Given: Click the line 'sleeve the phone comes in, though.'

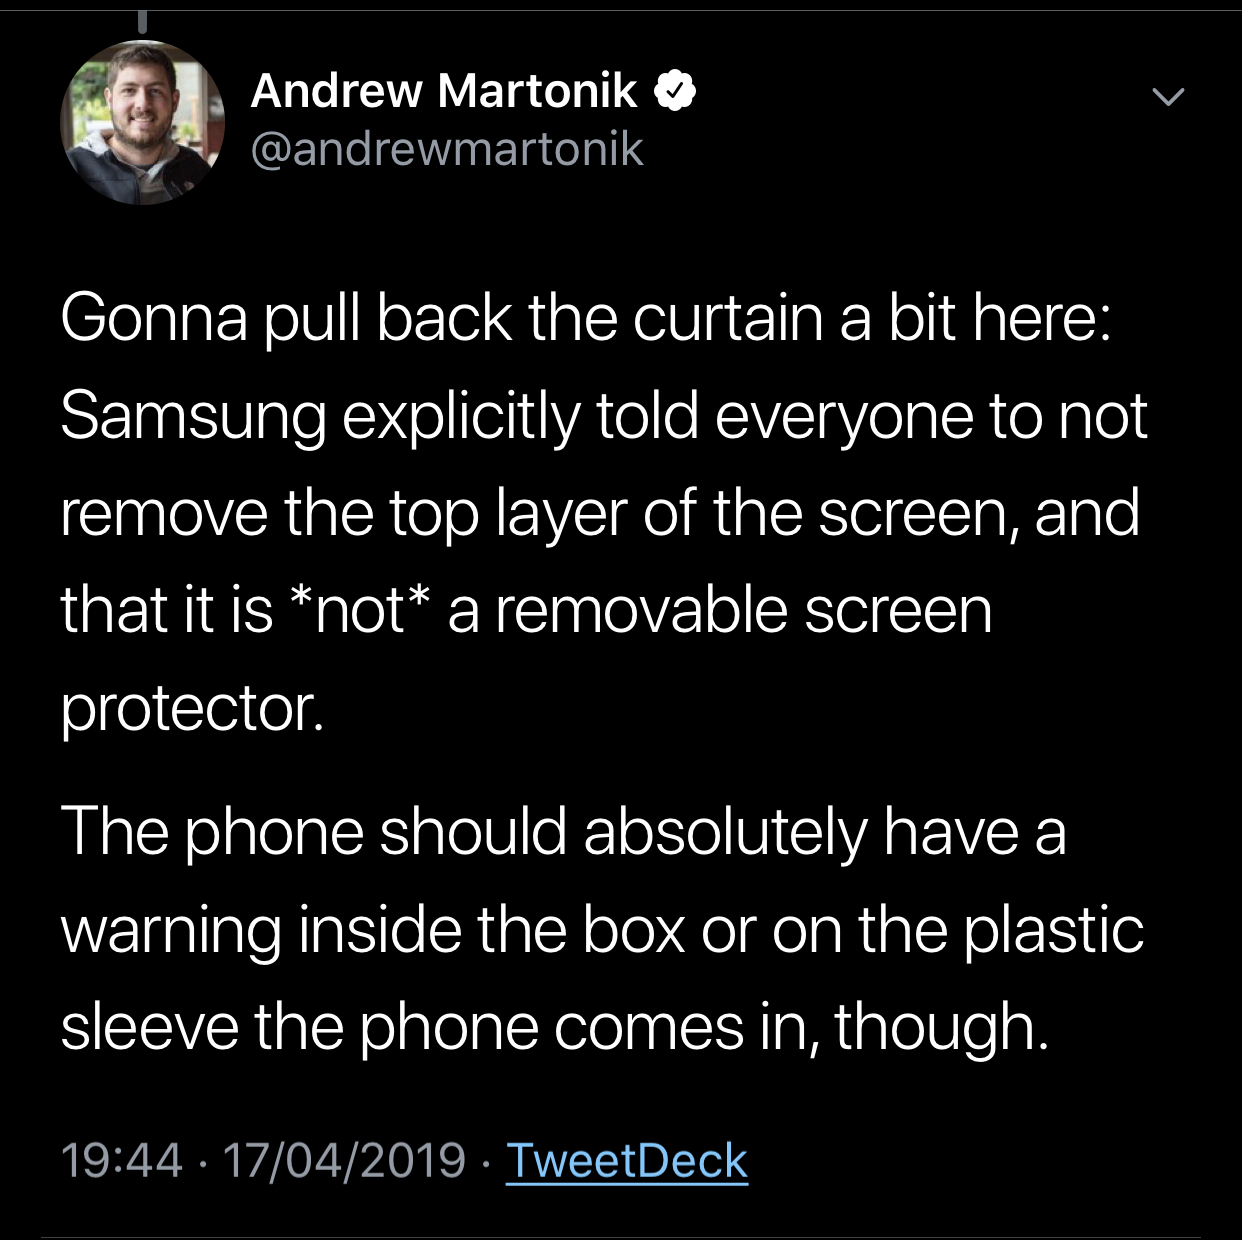Looking at the screenshot, I should pos(555,1028).
